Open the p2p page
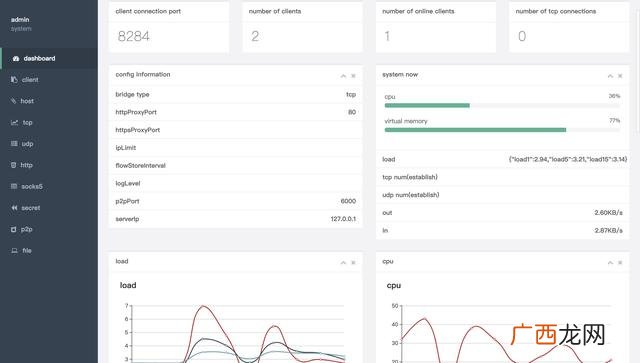 click(49, 229)
